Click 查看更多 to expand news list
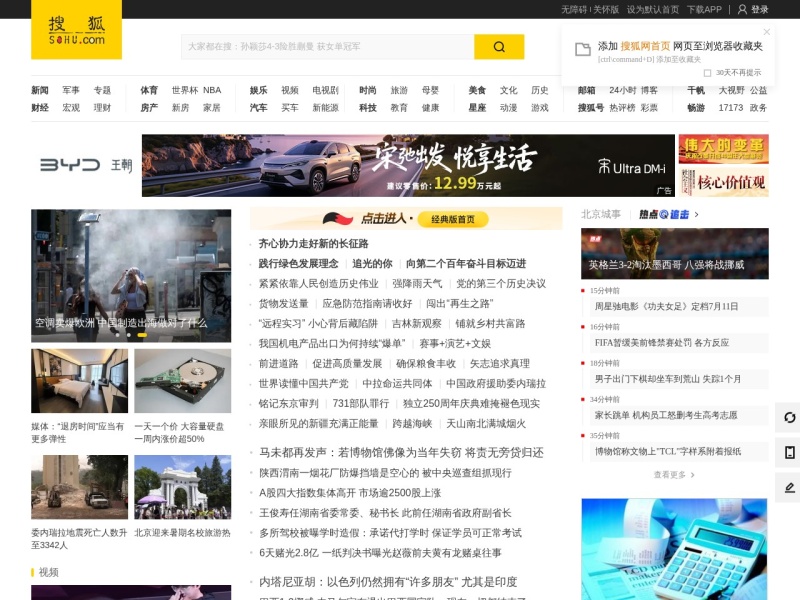 (673, 474)
